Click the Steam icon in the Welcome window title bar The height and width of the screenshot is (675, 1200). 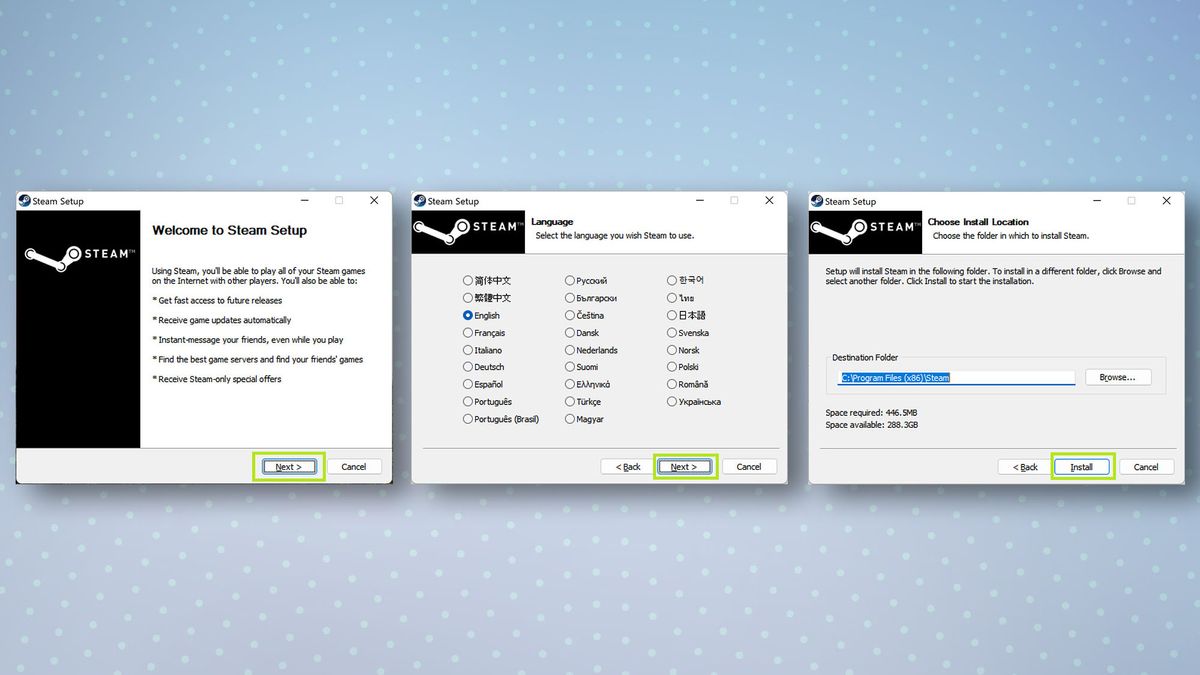click(x=23, y=200)
